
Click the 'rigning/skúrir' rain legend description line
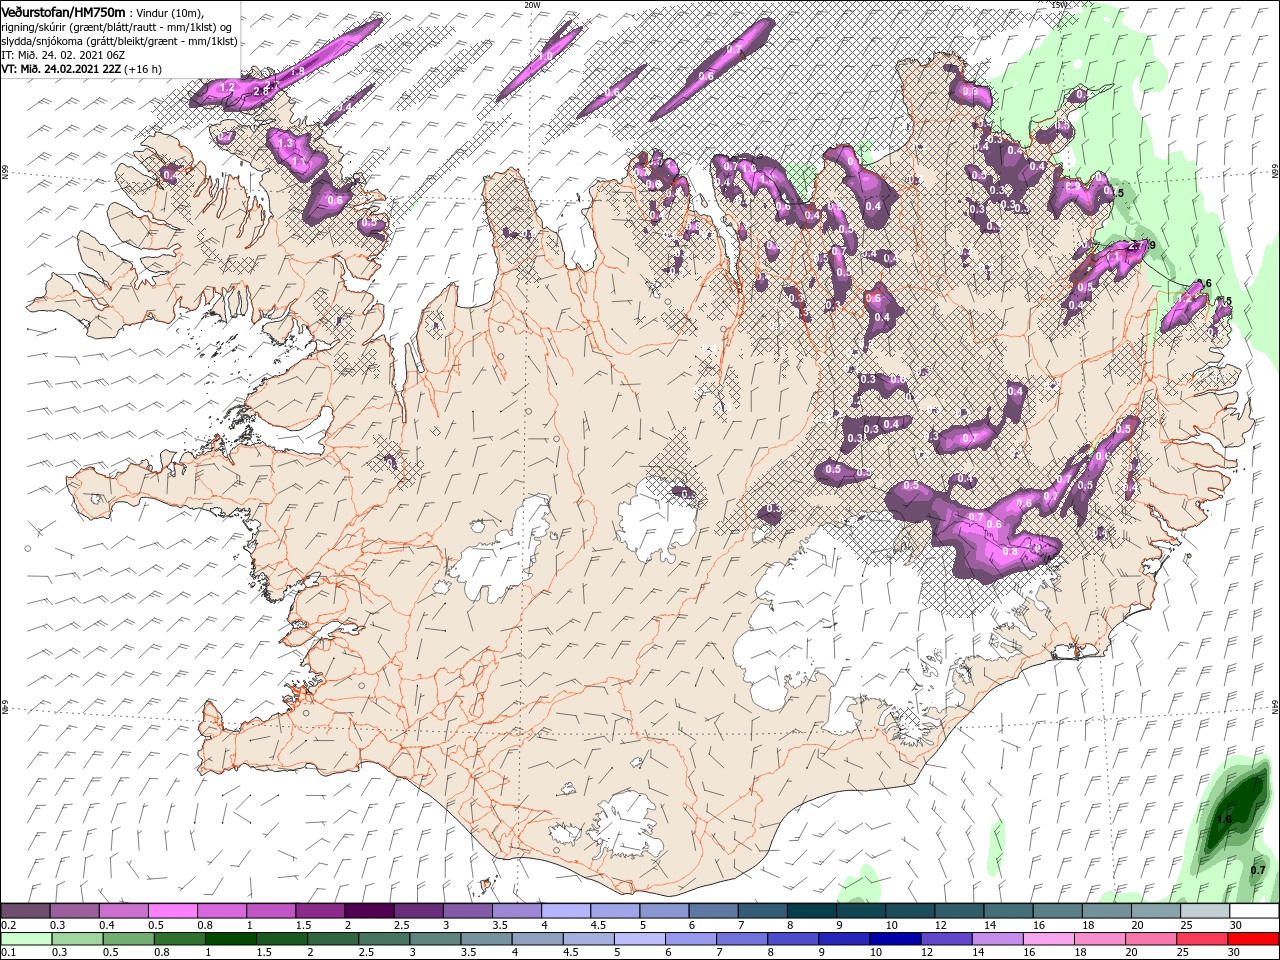click(x=116, y=27)
